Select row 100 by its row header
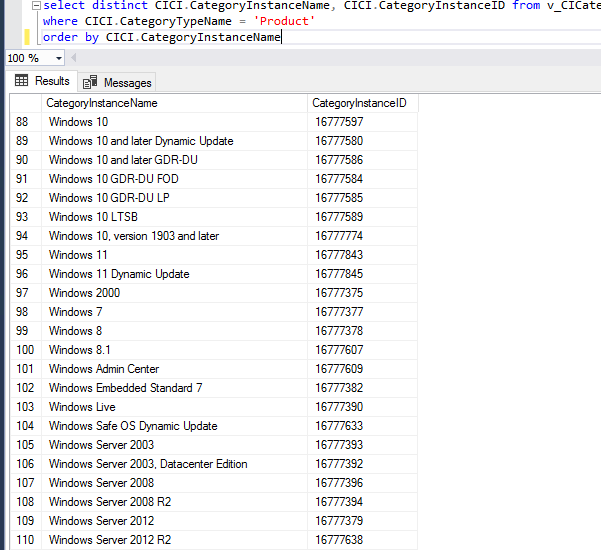 tap(25, 350)
